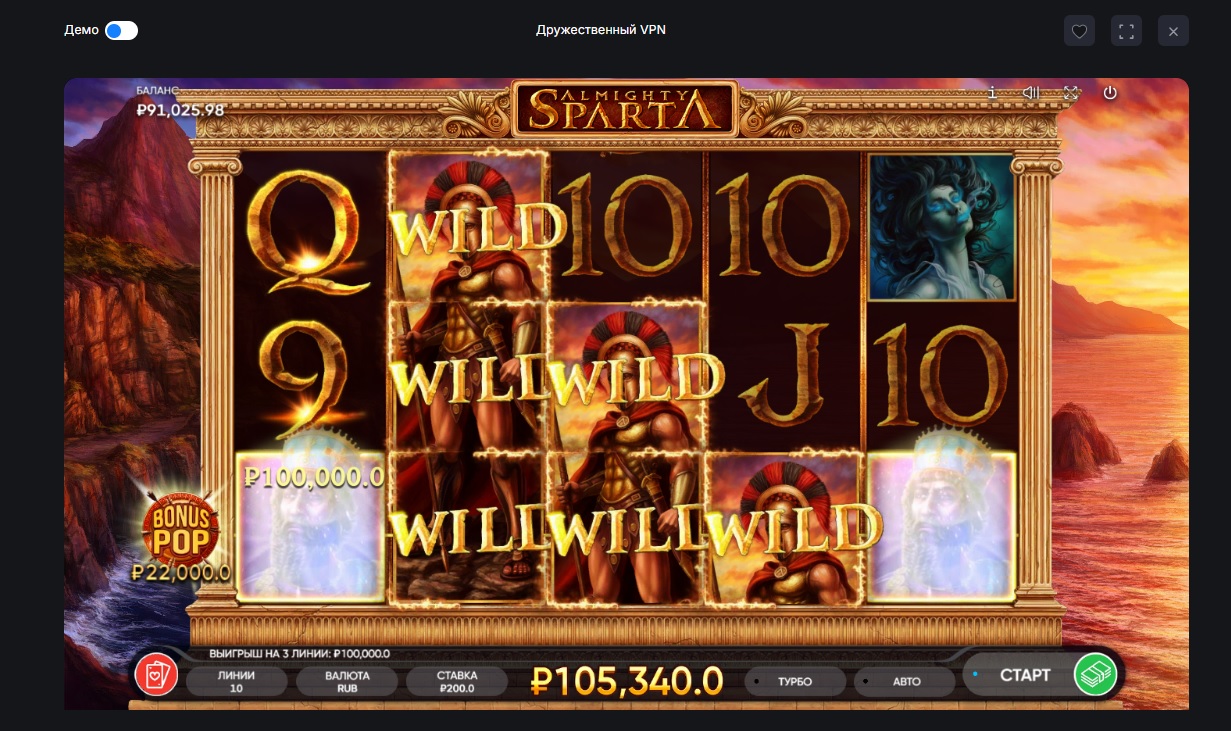The image size is (1231, 731).
Task: Click the green cash stack spin icon
Action: pos(1095,674)
